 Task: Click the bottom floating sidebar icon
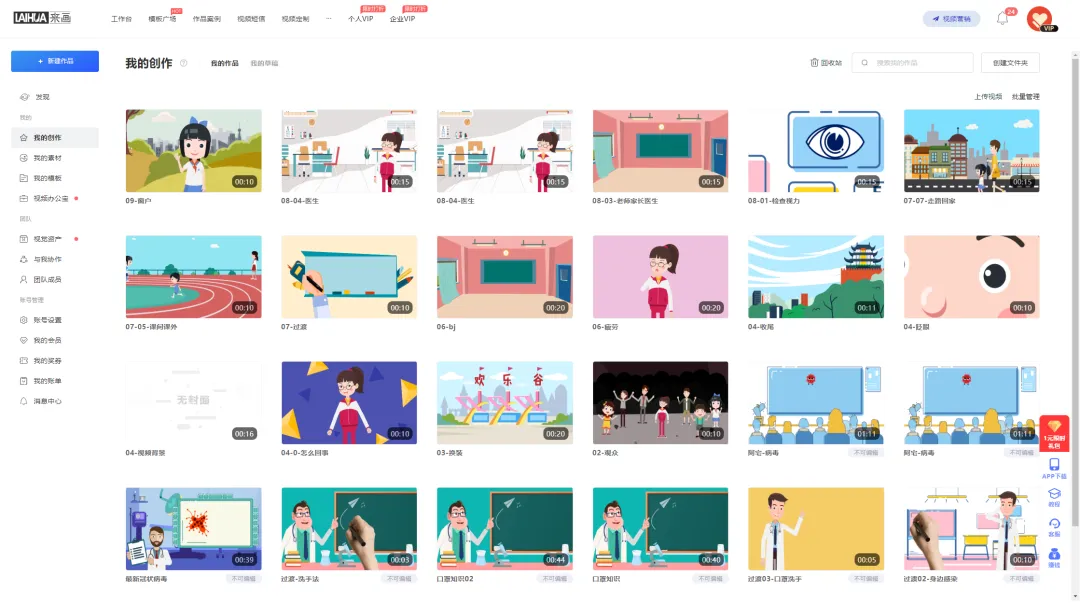click(1054, 558)
